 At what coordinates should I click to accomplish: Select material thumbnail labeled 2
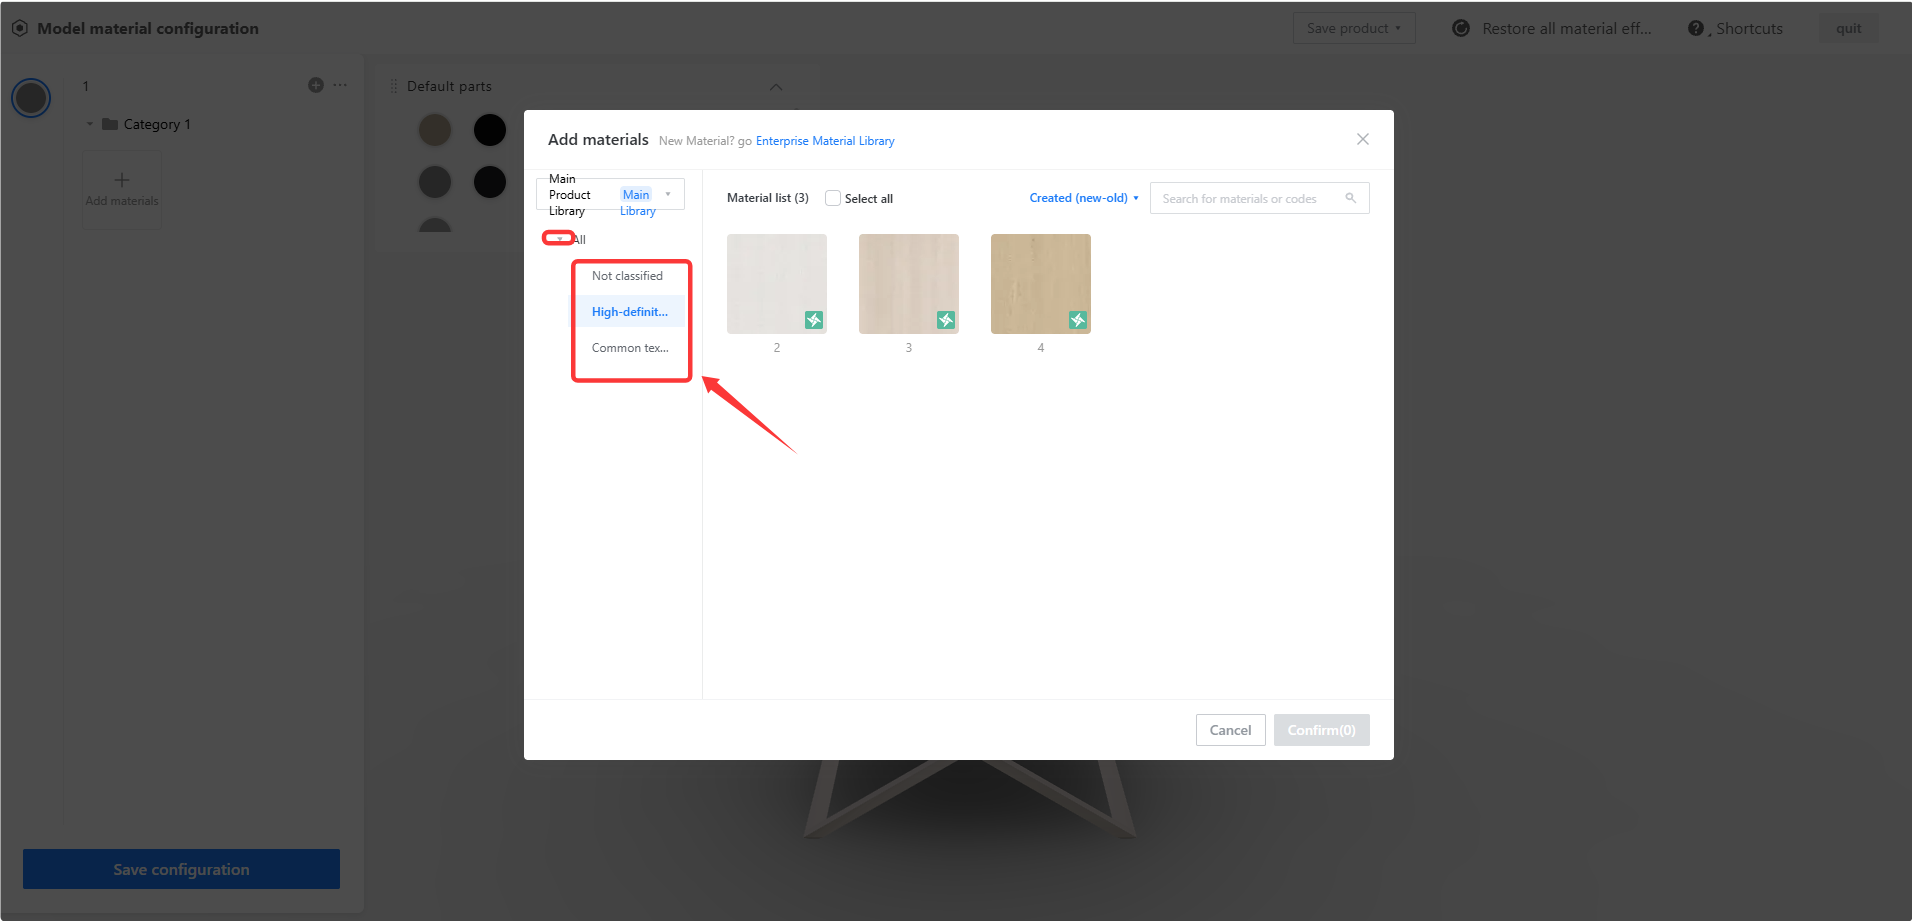(777, 284)
